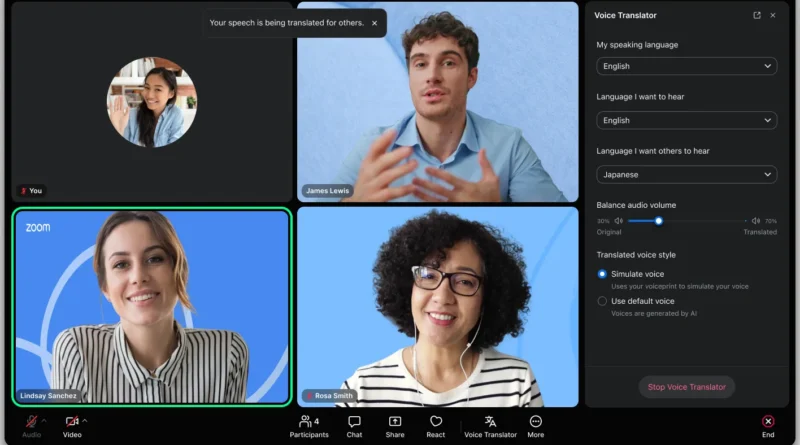Click the balance audio volume slider handle
The height and width of the screenshot is (445, 800).
tap(659, 221)
